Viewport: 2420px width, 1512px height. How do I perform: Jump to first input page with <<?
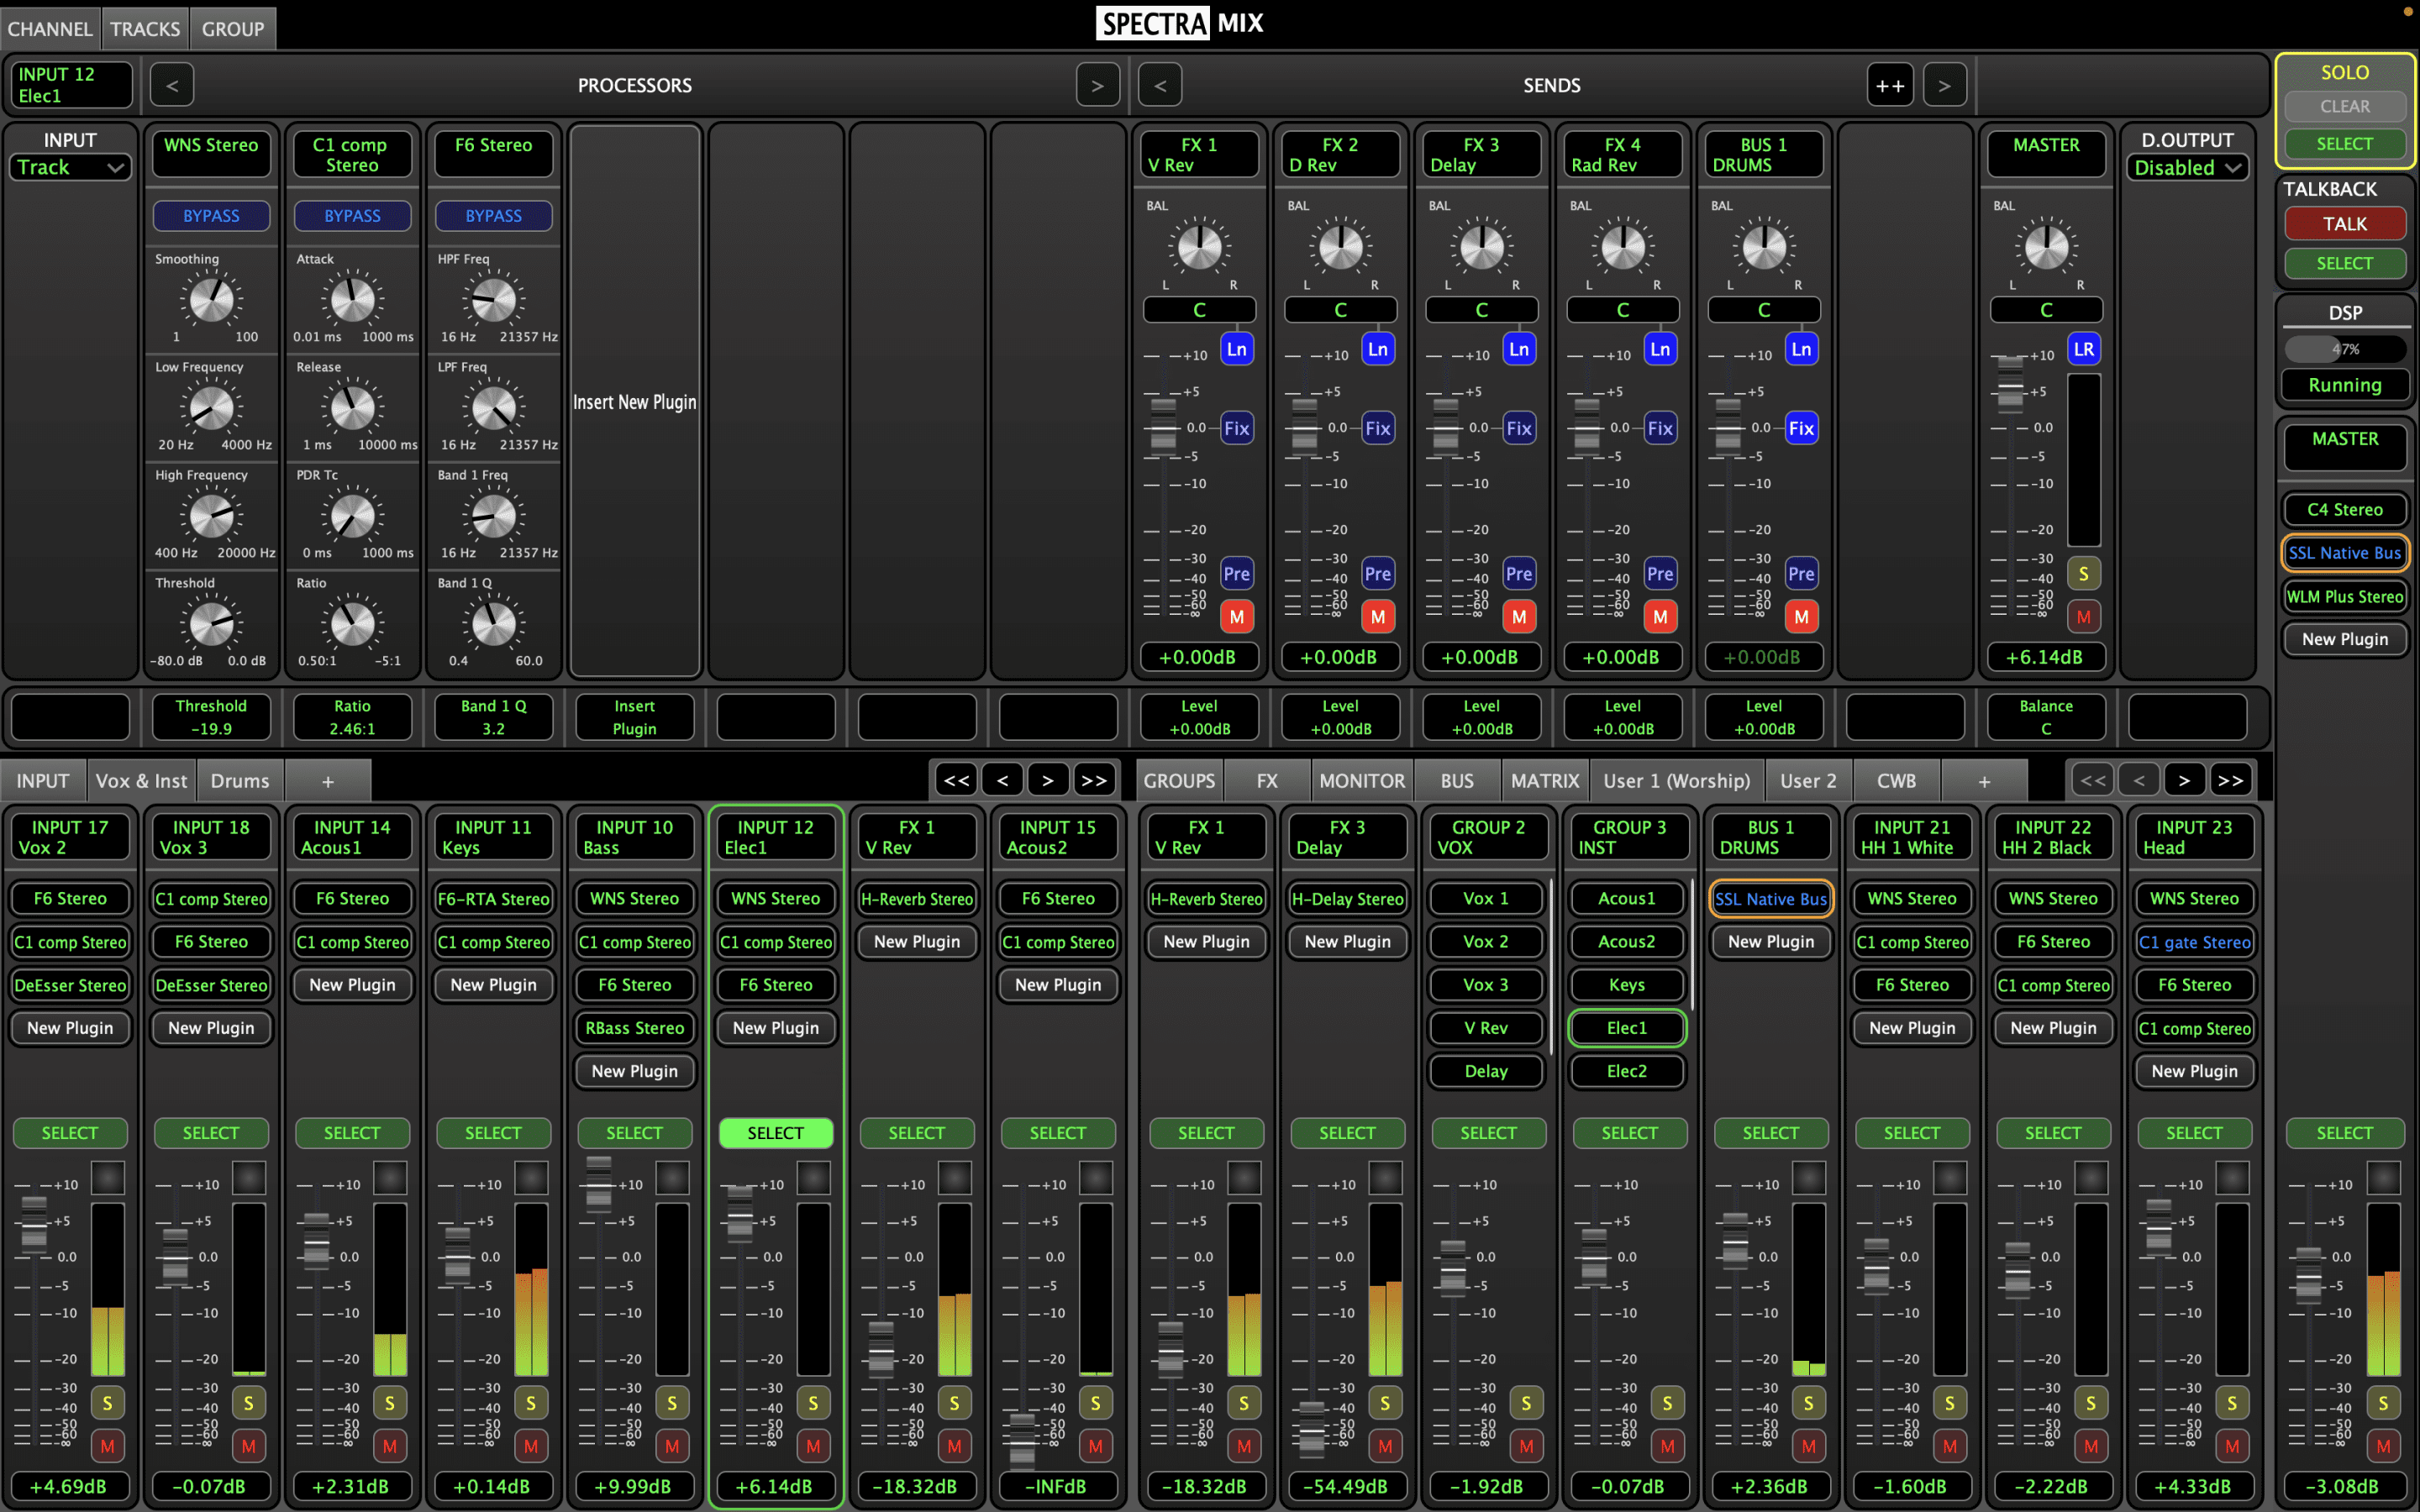[956, 780]
